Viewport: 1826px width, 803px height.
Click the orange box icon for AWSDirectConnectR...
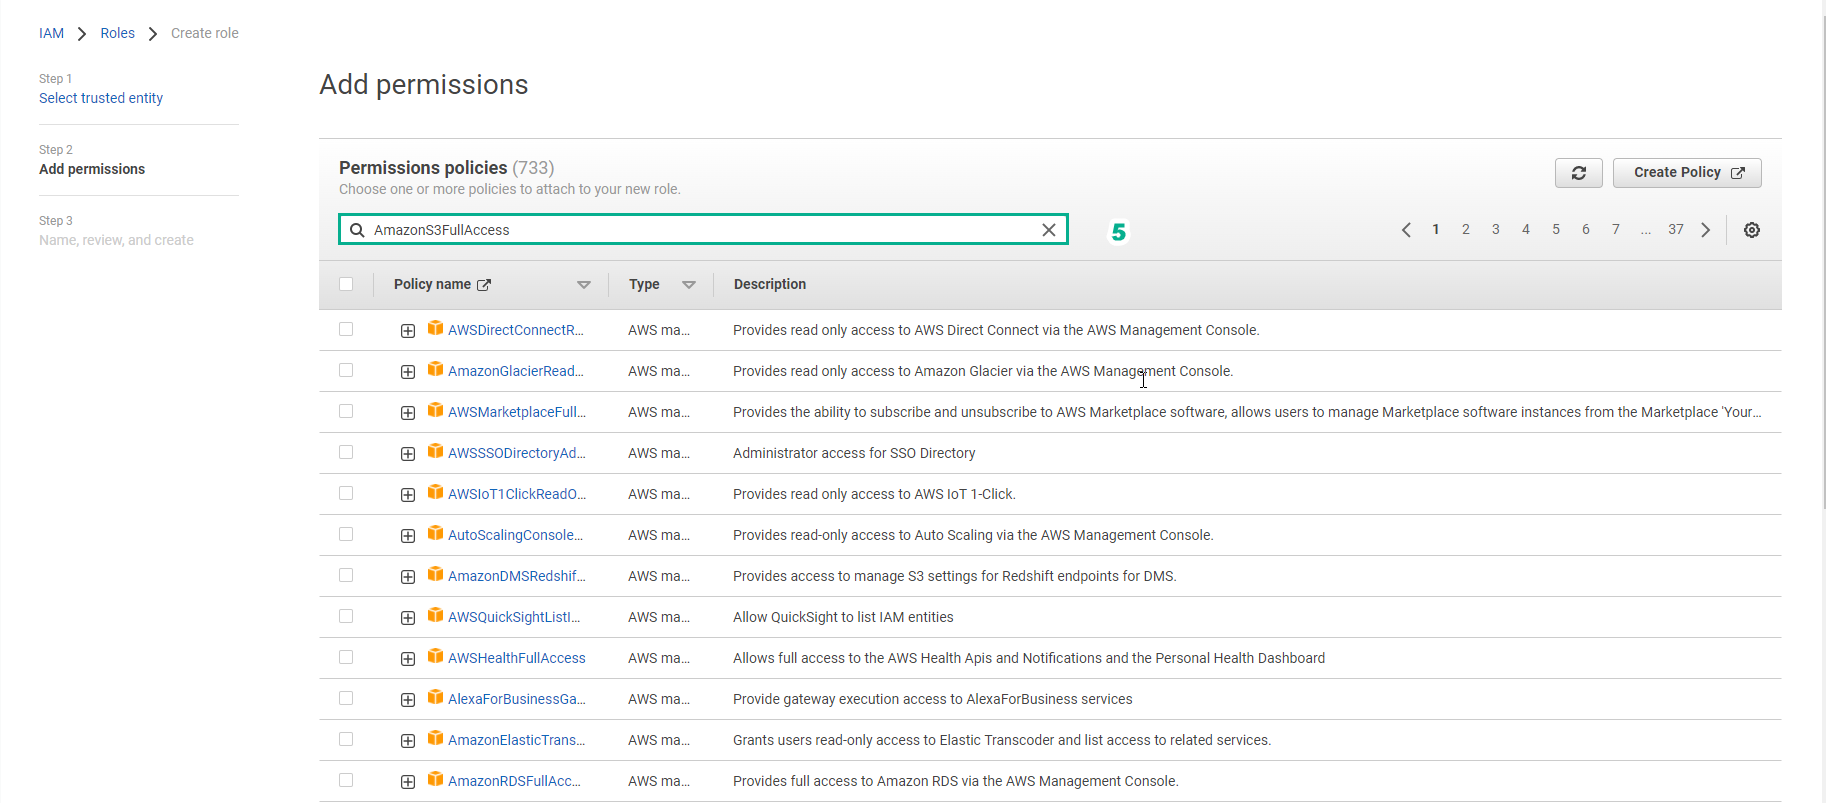tap(435, 328)
